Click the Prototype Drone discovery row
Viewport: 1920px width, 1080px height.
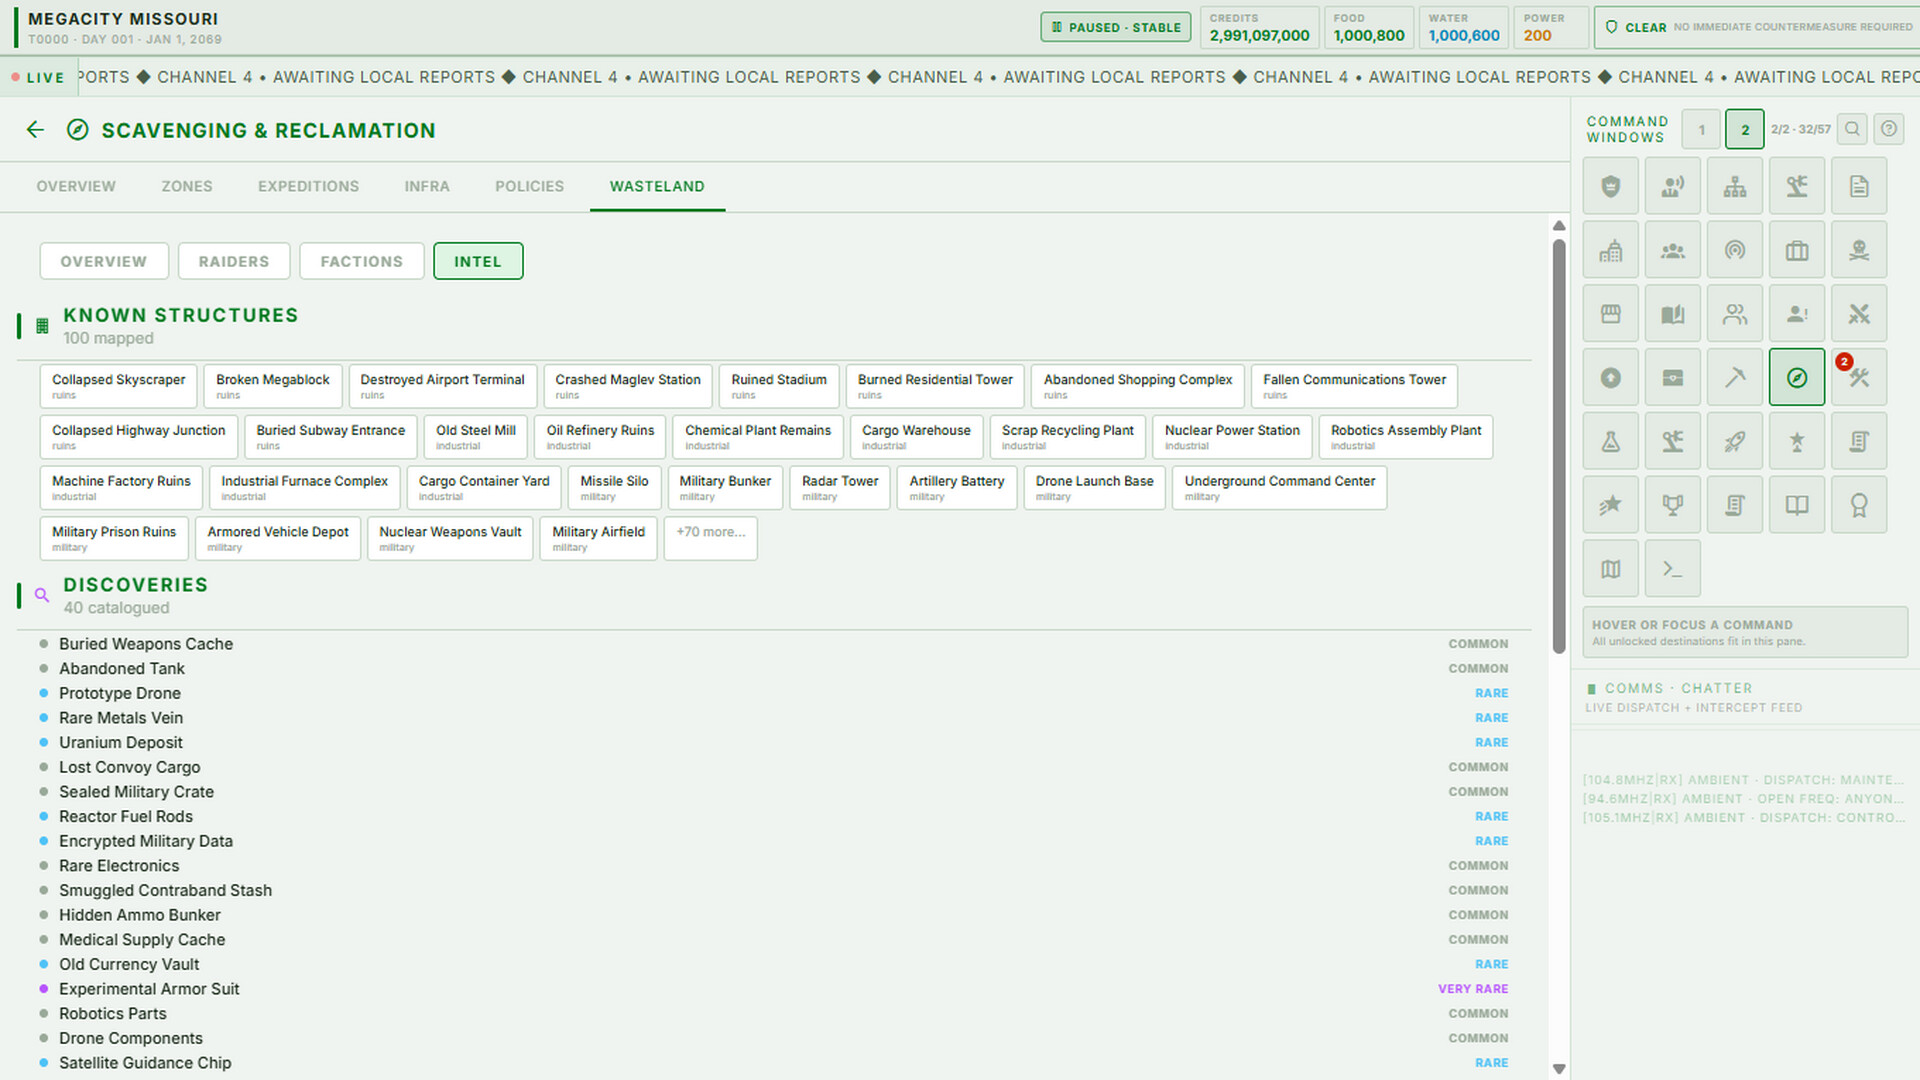tap(774, 693)
